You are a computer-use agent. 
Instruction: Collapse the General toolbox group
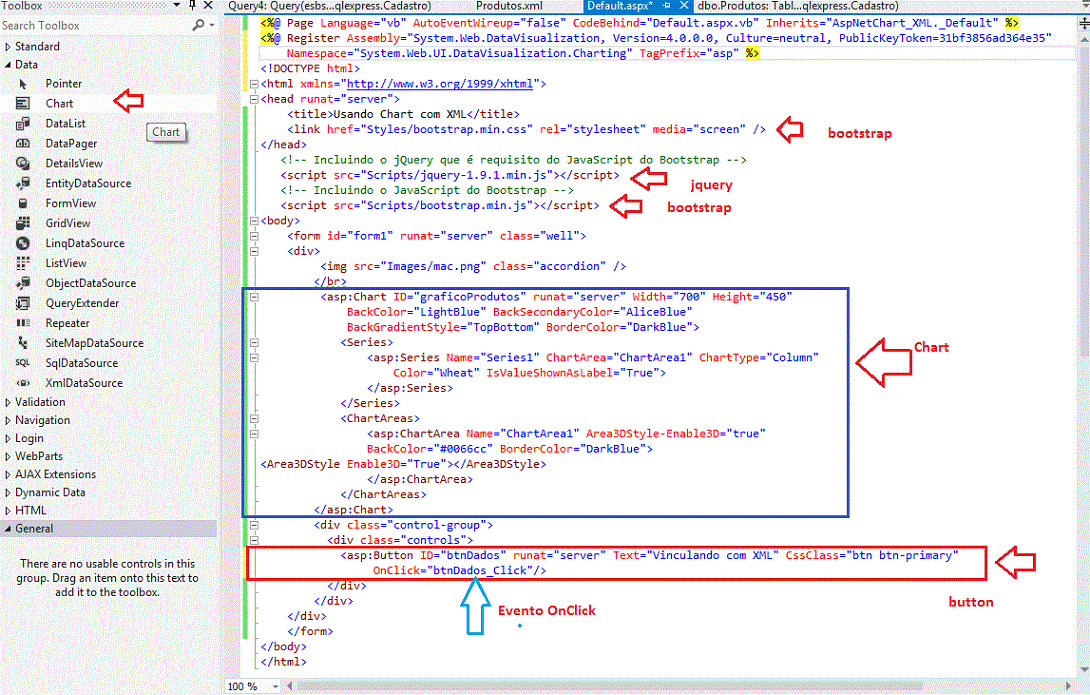[8, 529]
